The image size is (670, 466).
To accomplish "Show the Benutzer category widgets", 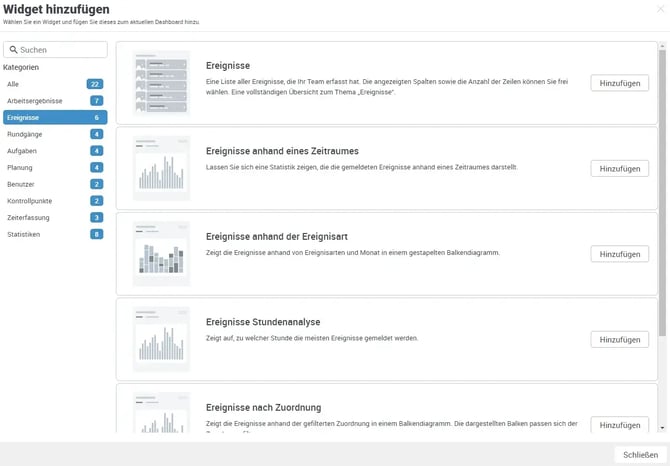I will [x=55, y=184].
